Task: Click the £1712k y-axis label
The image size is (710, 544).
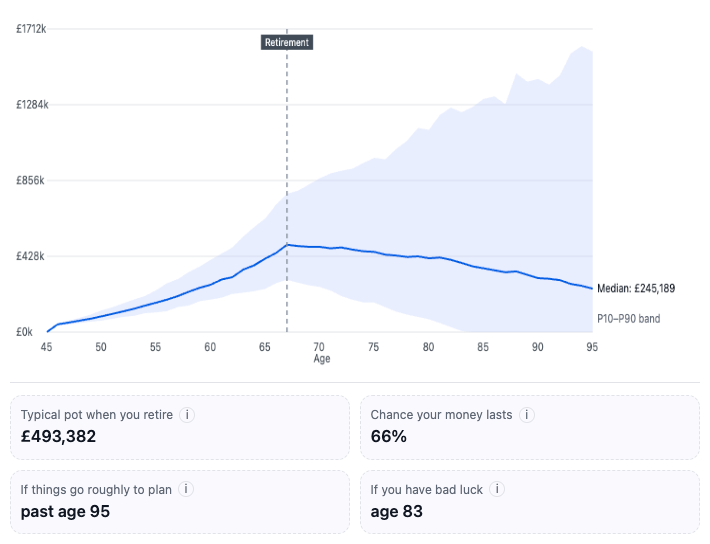Action: pos(31,29)
